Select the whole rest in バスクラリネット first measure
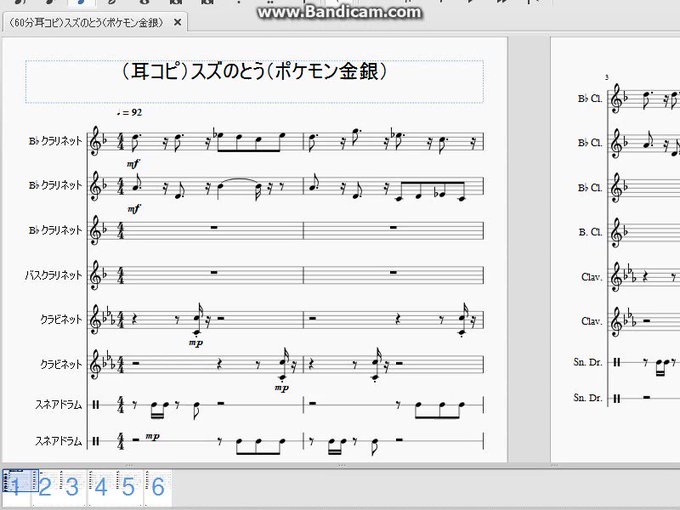The height and width of the screenshot is (510, 680). pos(214,272)
